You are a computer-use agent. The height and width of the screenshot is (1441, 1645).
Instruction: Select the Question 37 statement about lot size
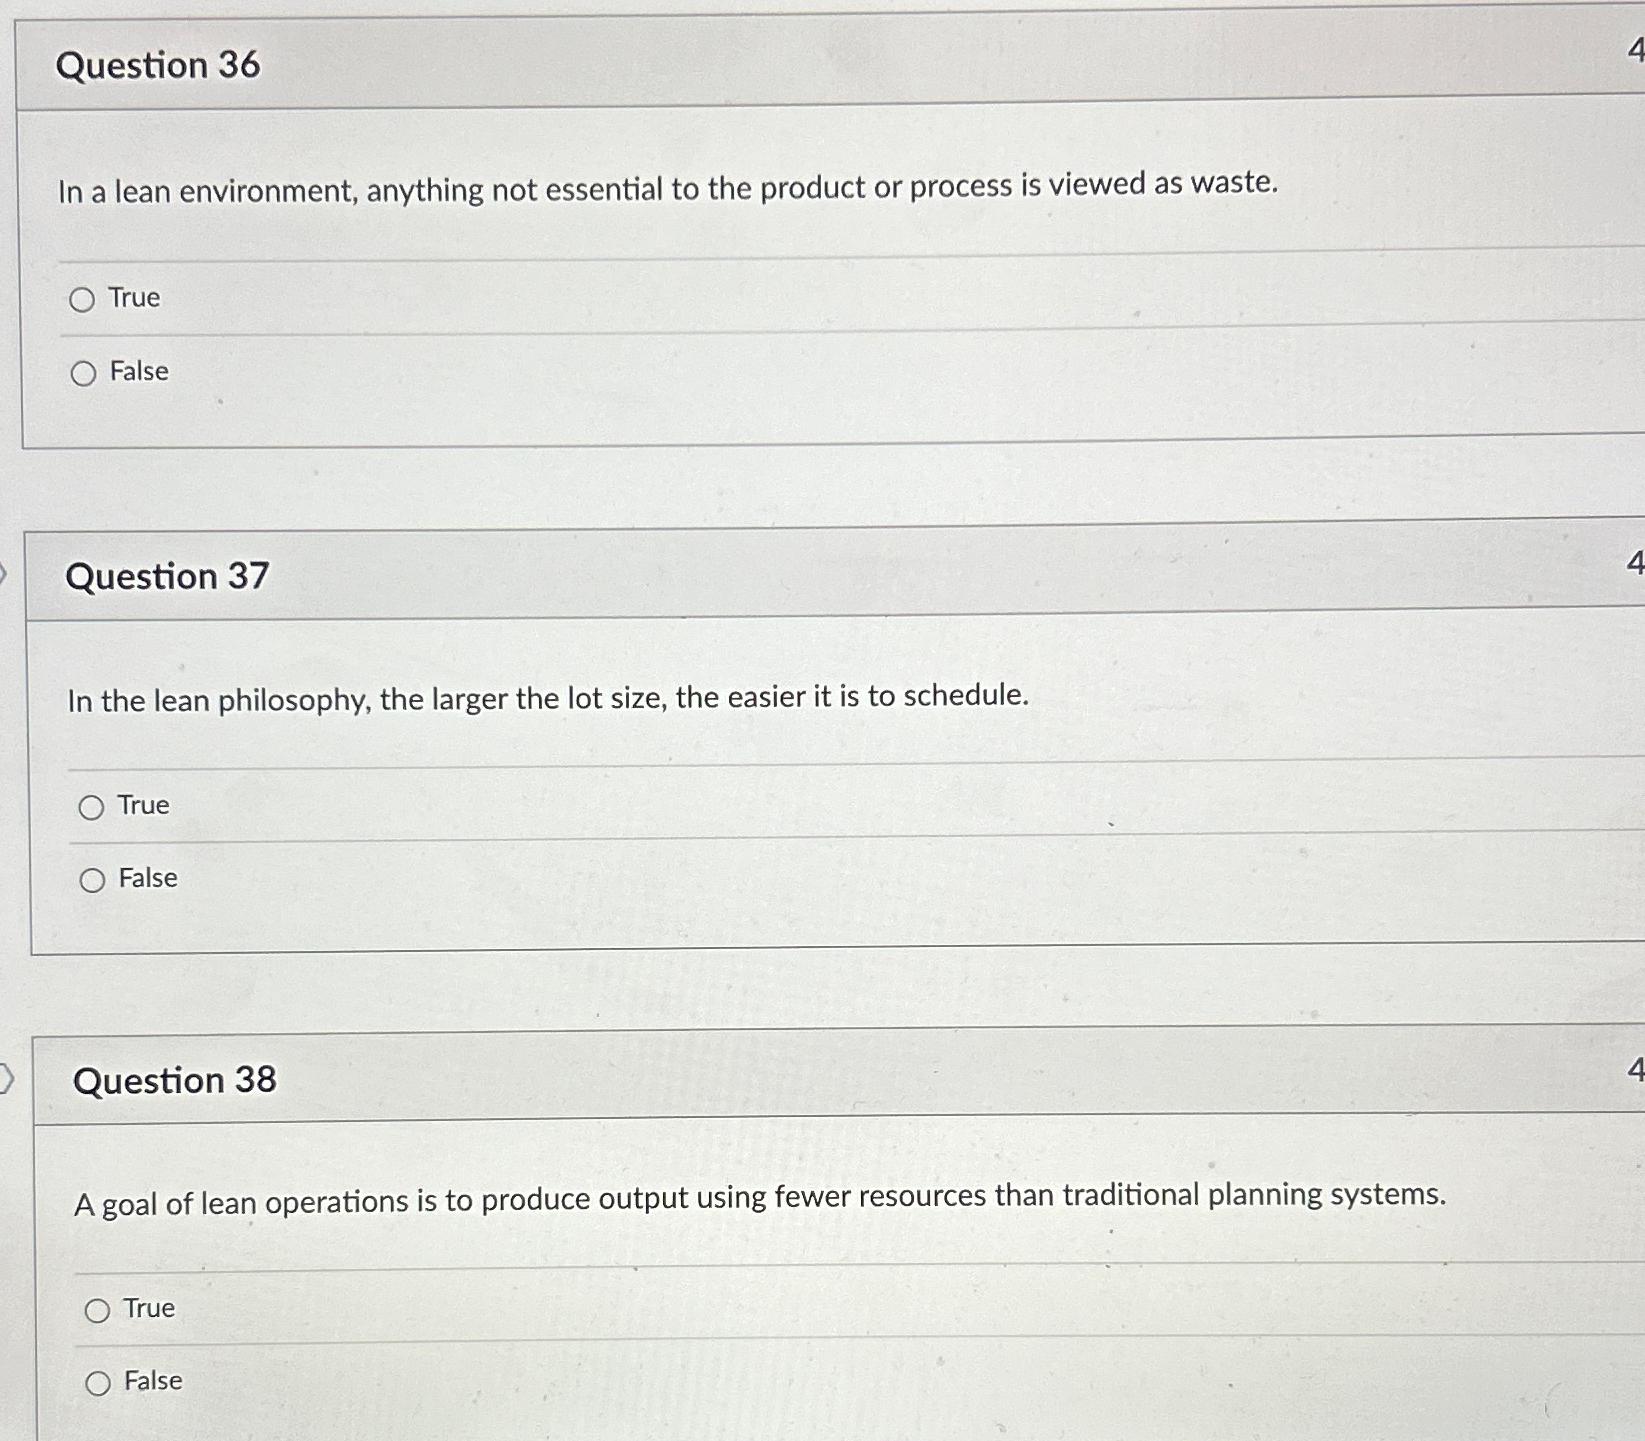click(548, 699)
